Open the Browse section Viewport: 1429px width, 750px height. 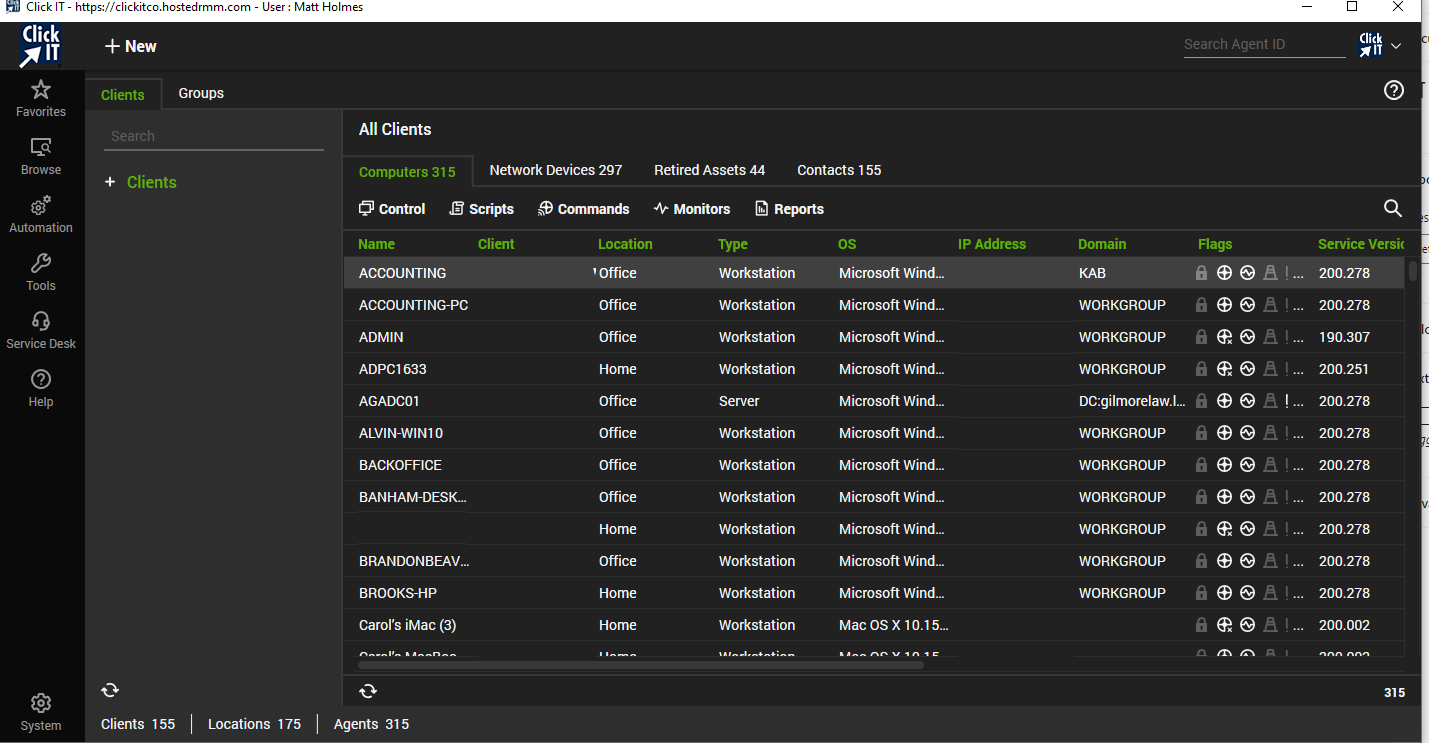pos(41,157)
